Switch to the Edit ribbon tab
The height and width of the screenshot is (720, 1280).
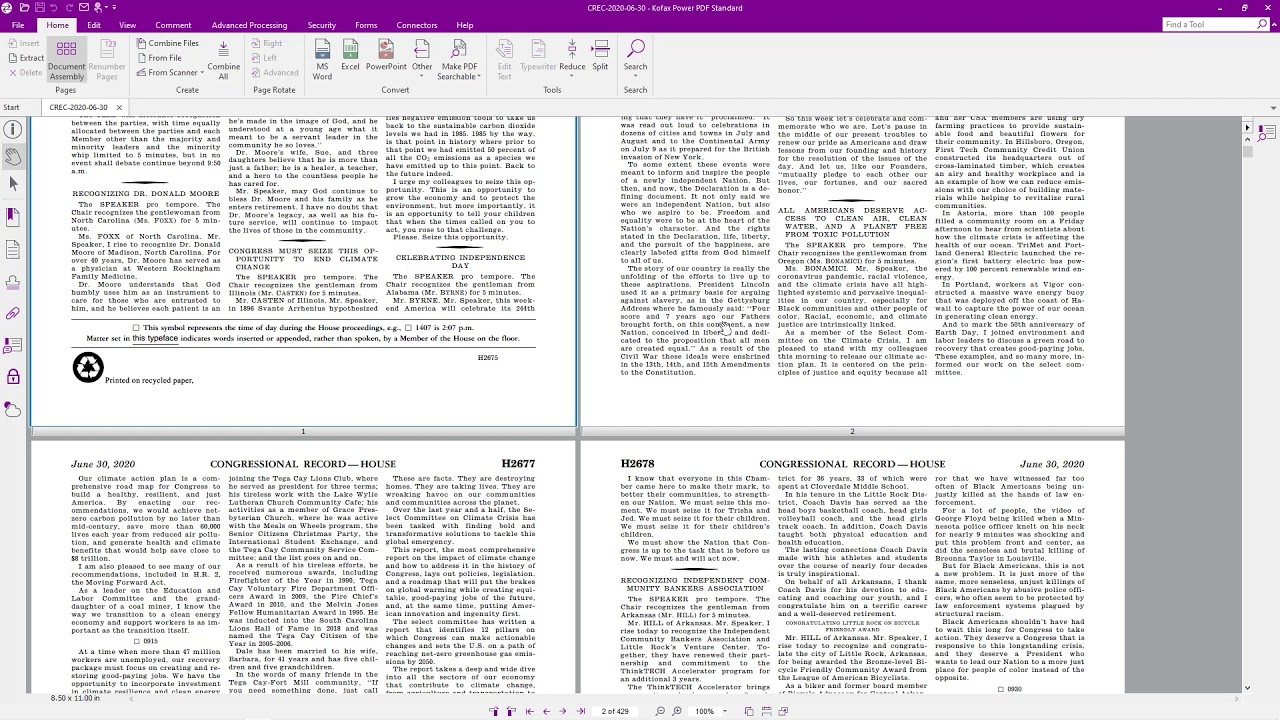click(x=94, y=25)
